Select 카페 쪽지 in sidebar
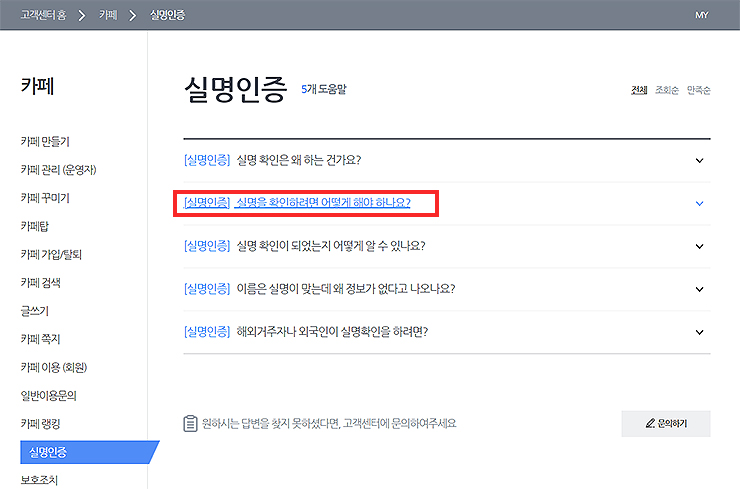740x489 pixels. tap(41, 339)
